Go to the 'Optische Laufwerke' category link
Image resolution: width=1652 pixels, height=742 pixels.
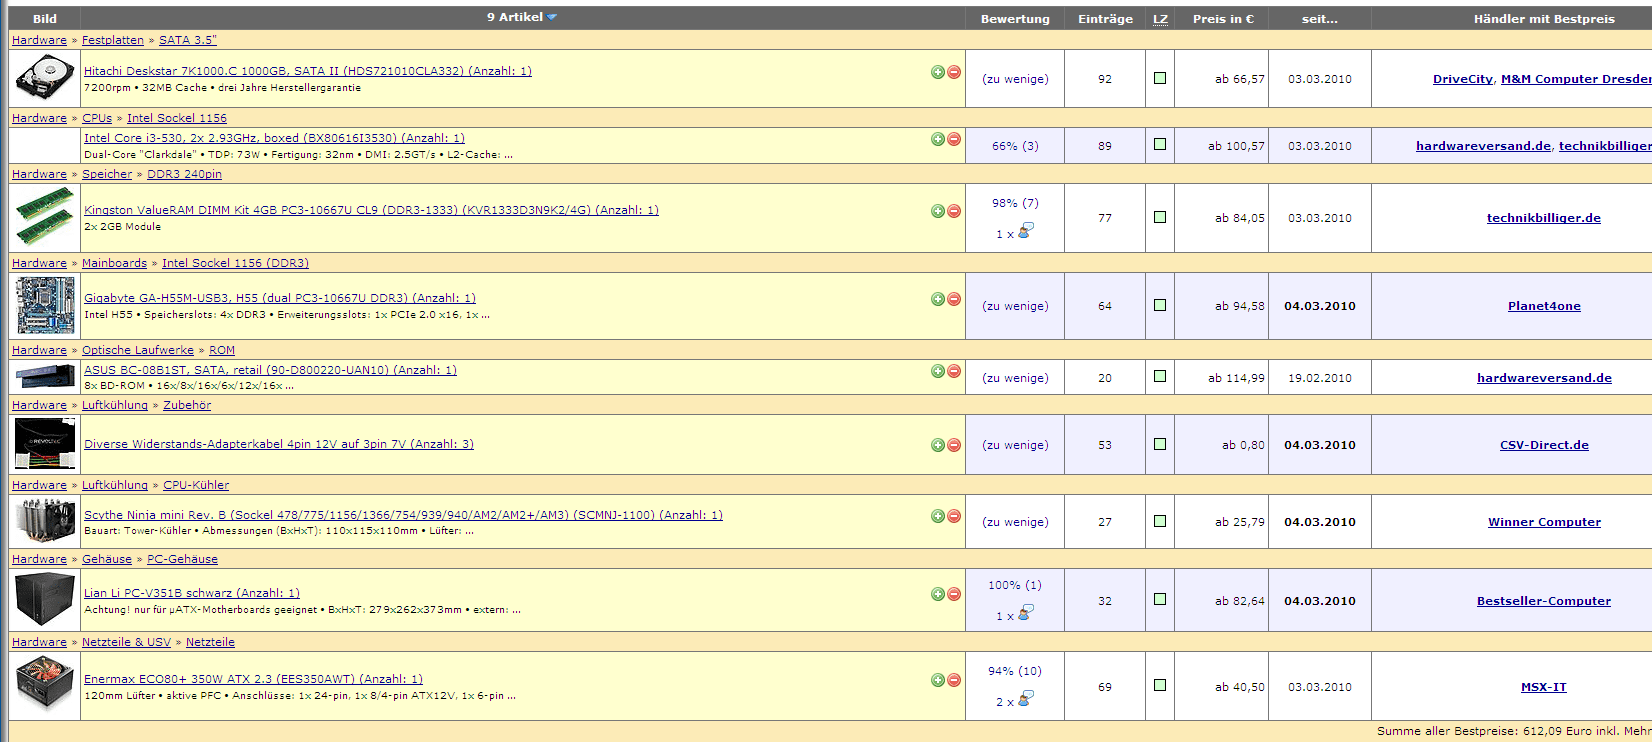pos(138,350)
